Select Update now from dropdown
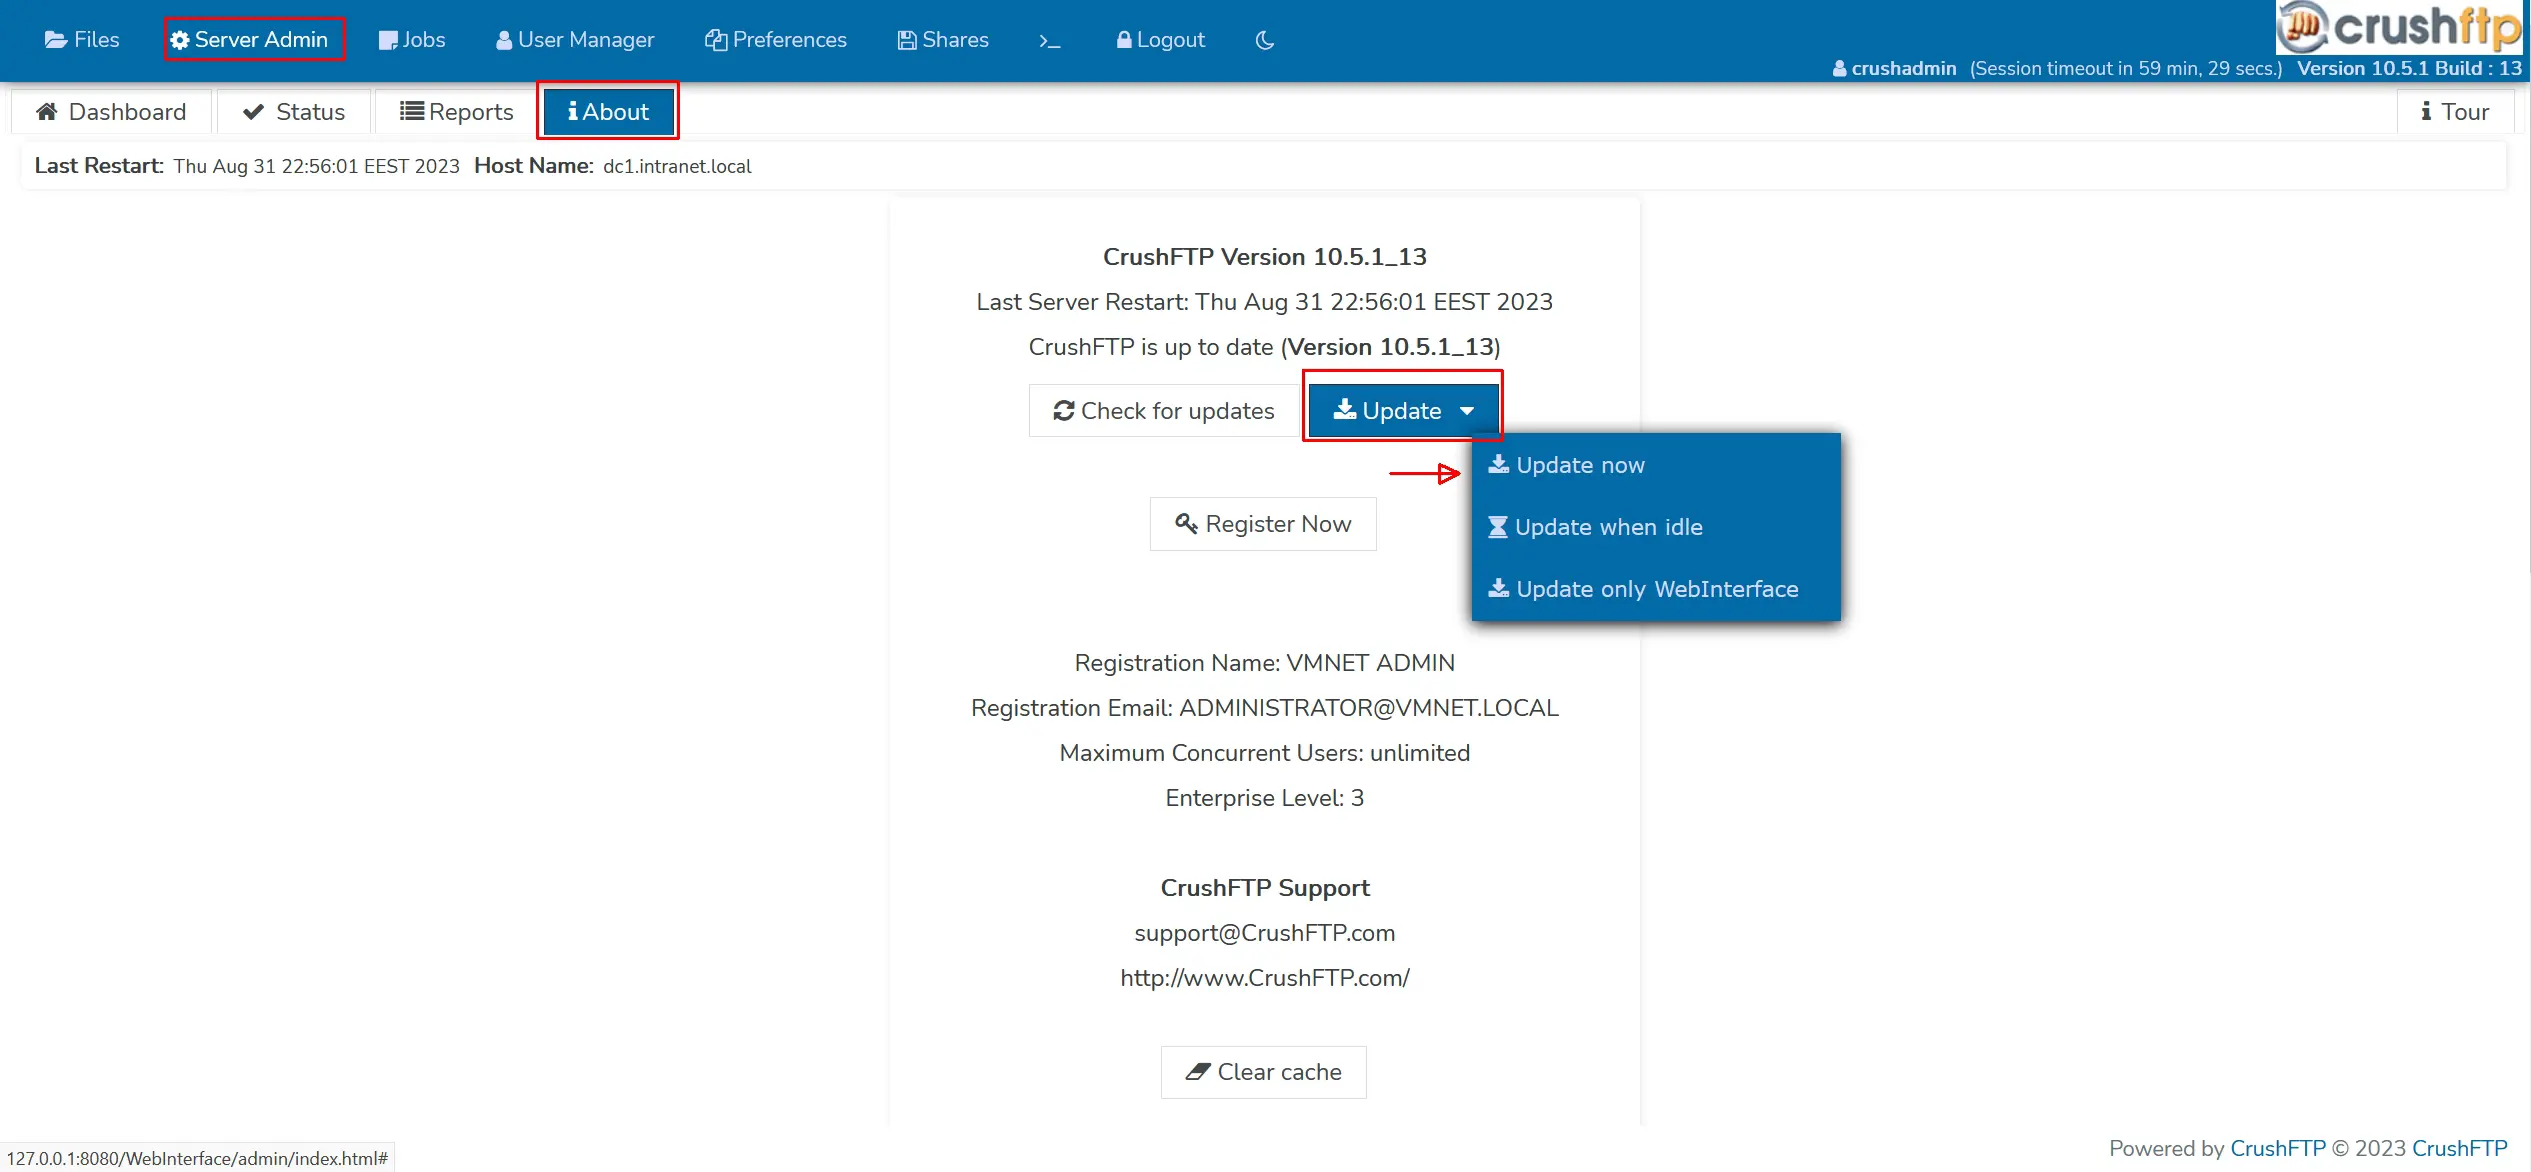The width and height of the screenshot is (2531, 1172). pyautogui.click(x=1579, y=465)
